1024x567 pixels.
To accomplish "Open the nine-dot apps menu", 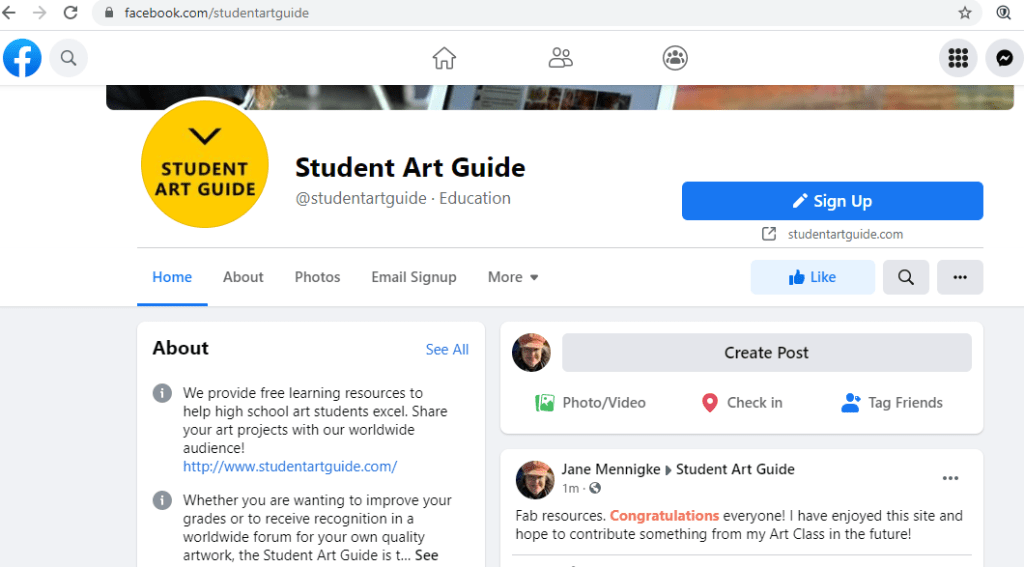I will (x=958, y=58).
